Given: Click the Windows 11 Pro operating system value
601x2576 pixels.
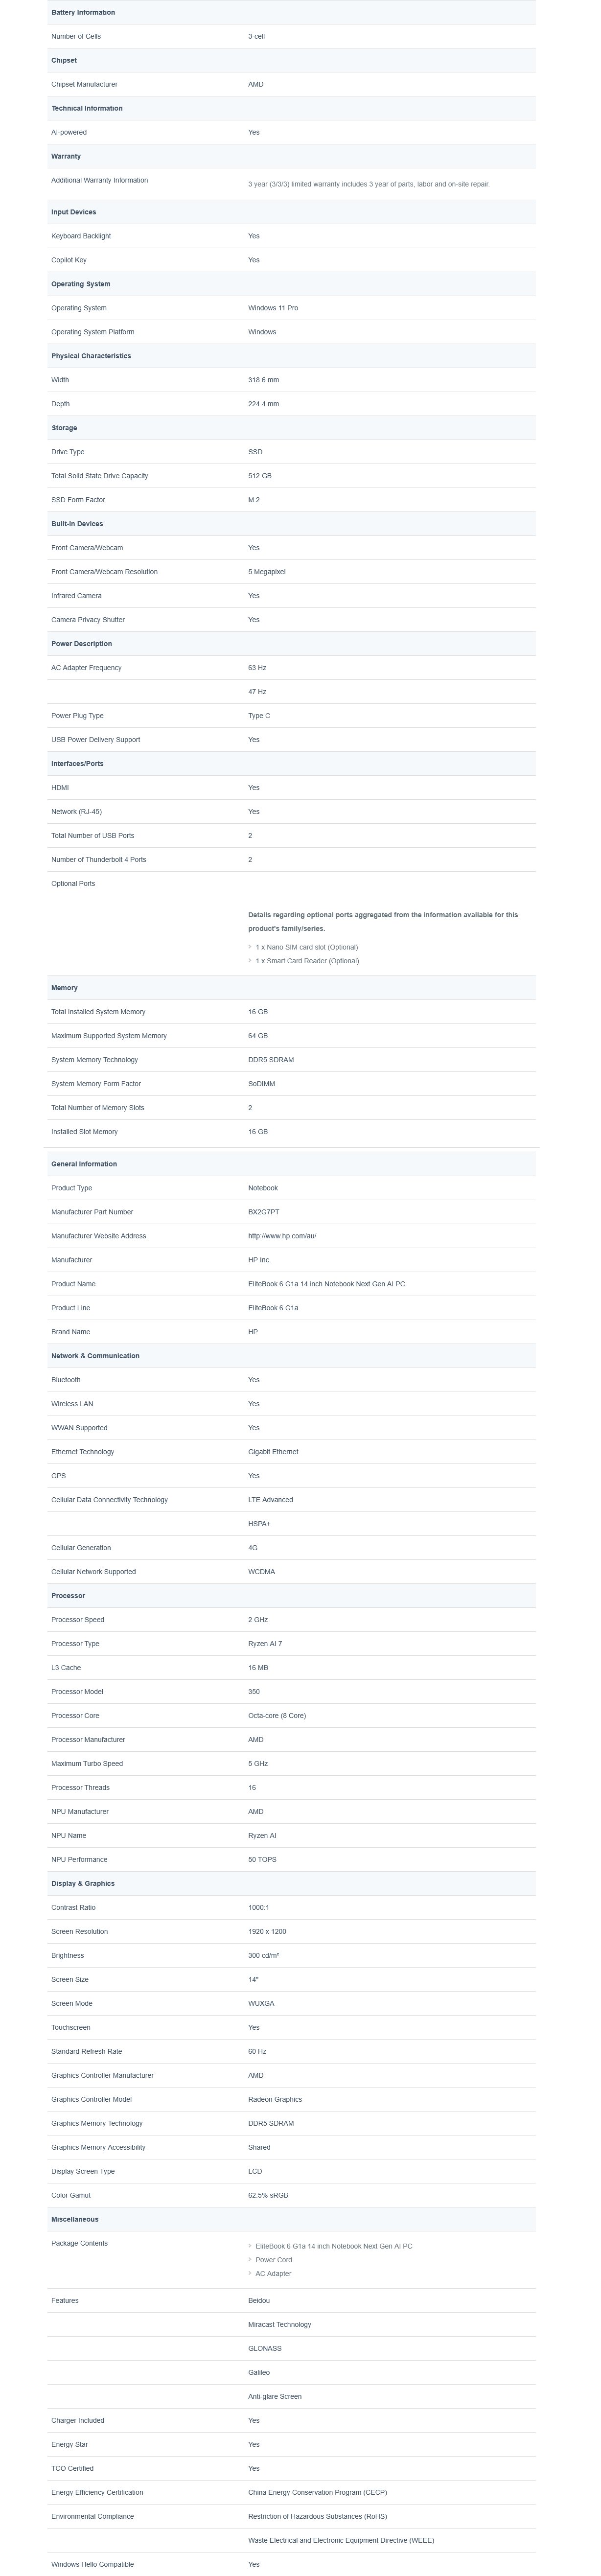Looking at the screenshot, I should tap(273, 308).
